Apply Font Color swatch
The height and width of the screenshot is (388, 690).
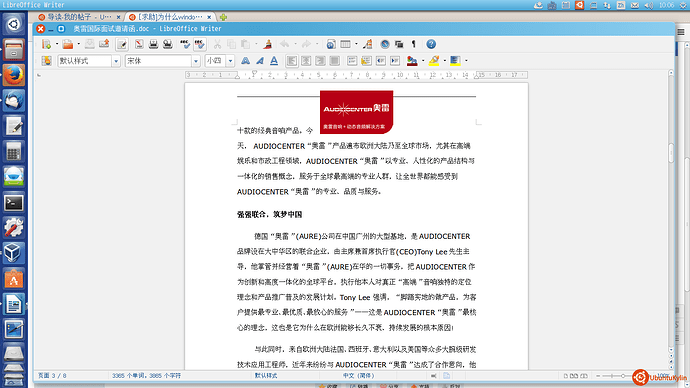pos(412,61)
